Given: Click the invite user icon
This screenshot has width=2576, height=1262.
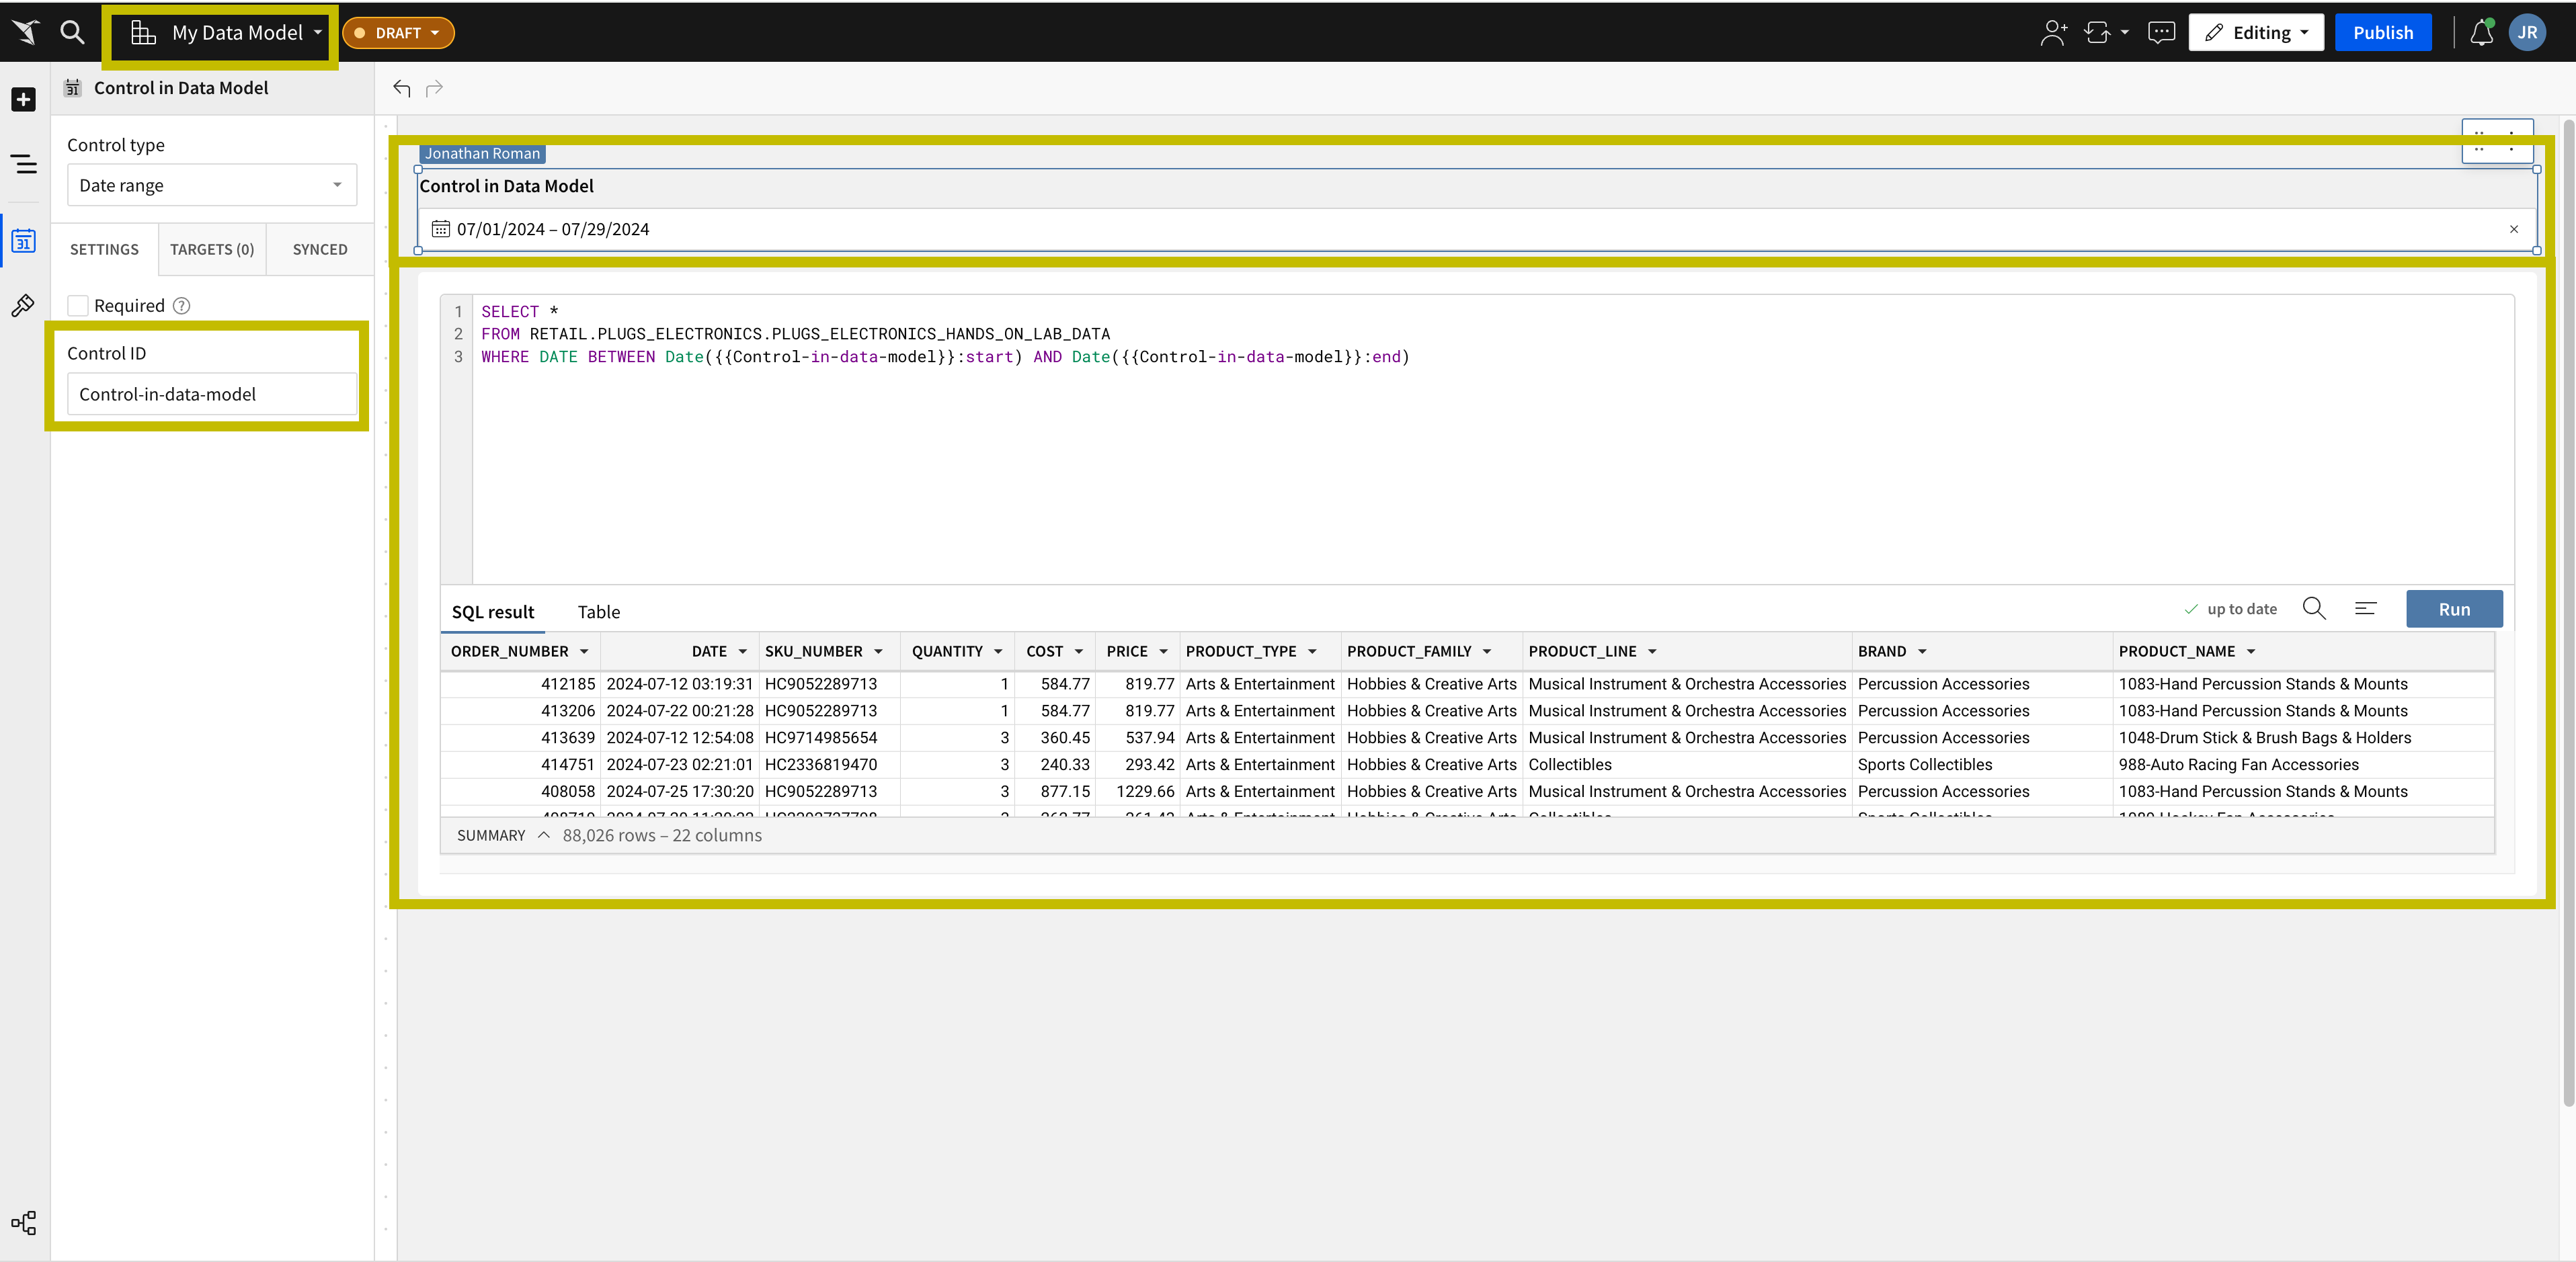Looking at the screenshot, I should click(2052, 32).
